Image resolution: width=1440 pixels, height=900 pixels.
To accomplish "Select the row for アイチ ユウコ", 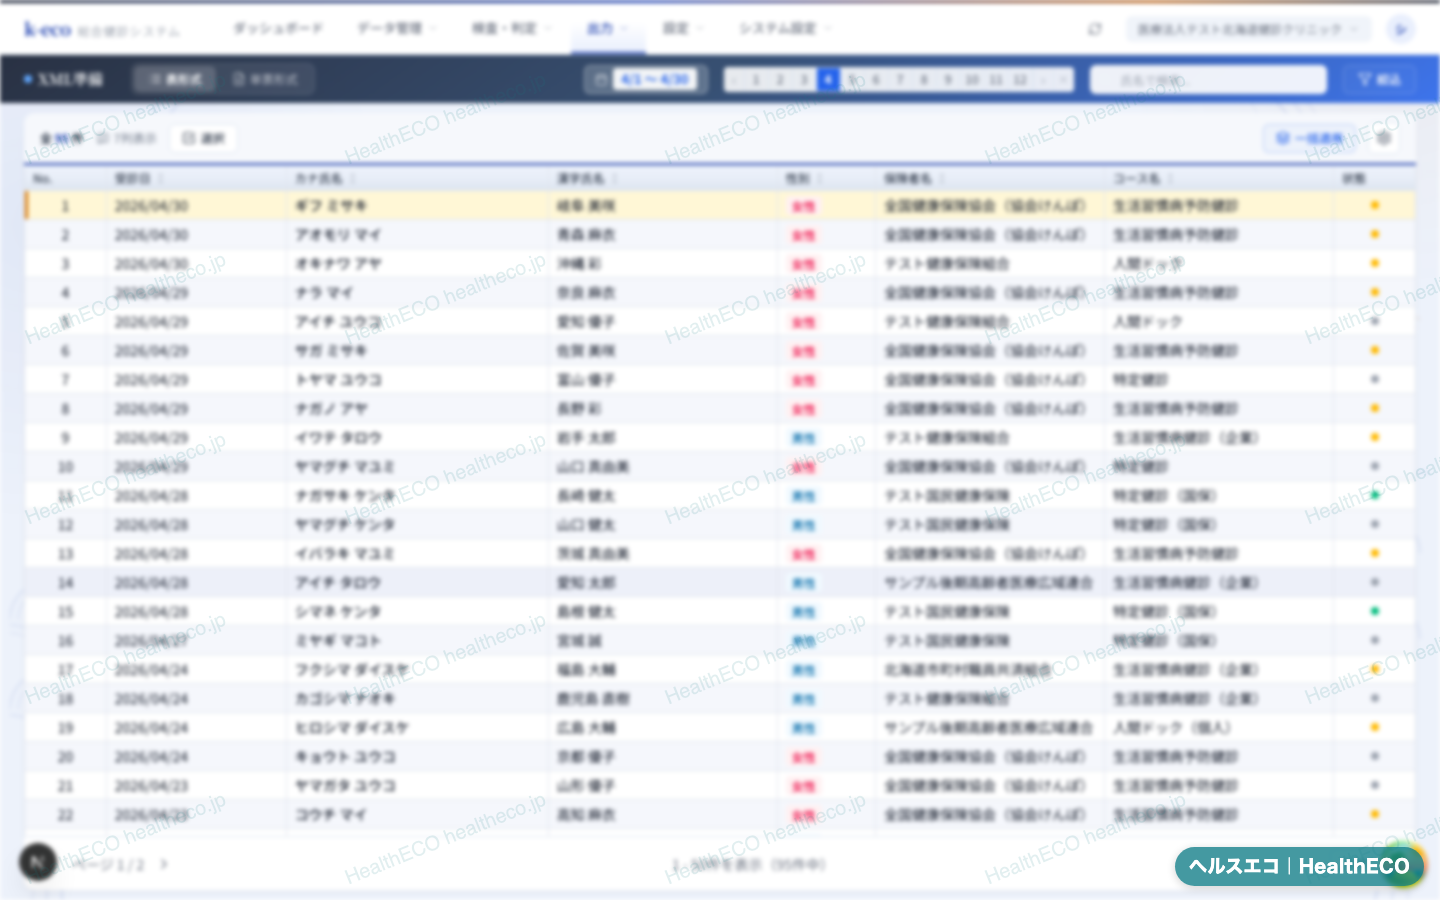I will [720, 321].
